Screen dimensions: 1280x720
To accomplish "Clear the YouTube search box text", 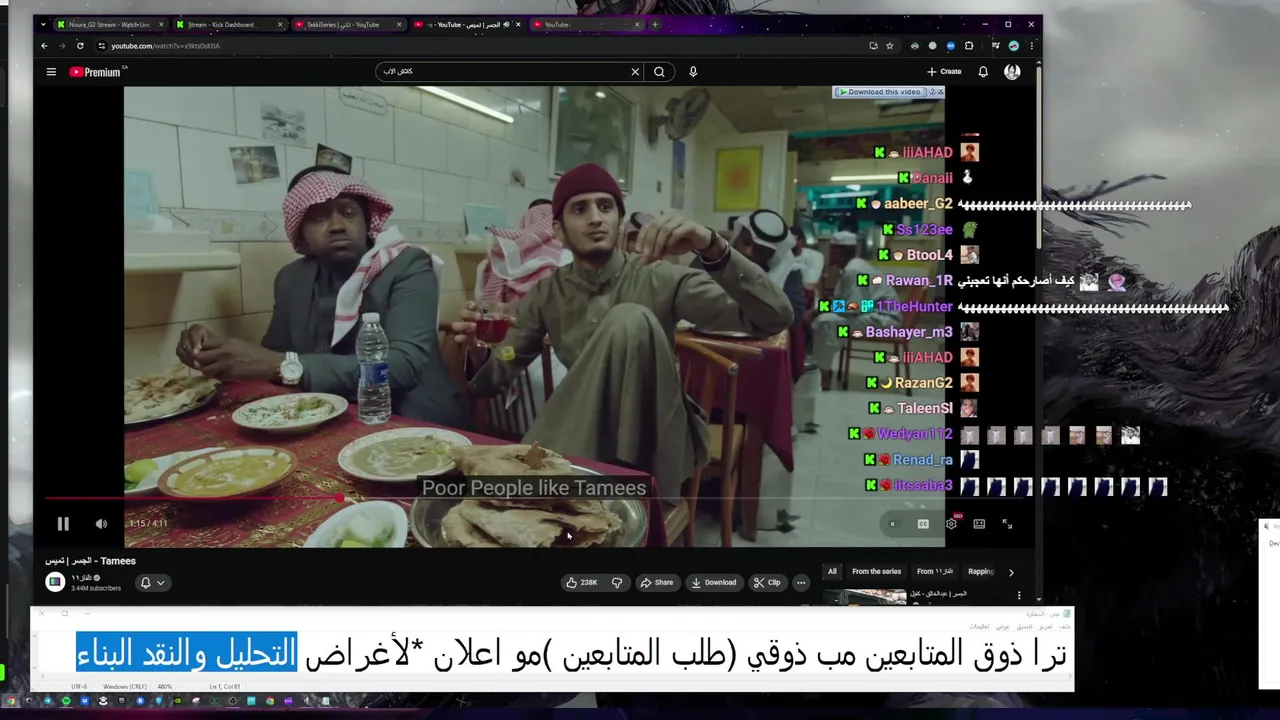I will [x=635, y=72].
